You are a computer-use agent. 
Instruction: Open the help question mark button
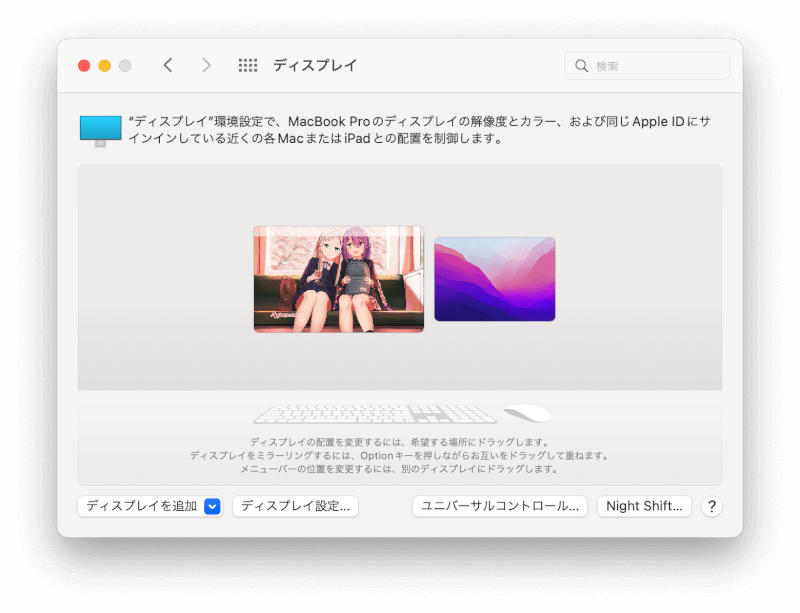(712, 506)
